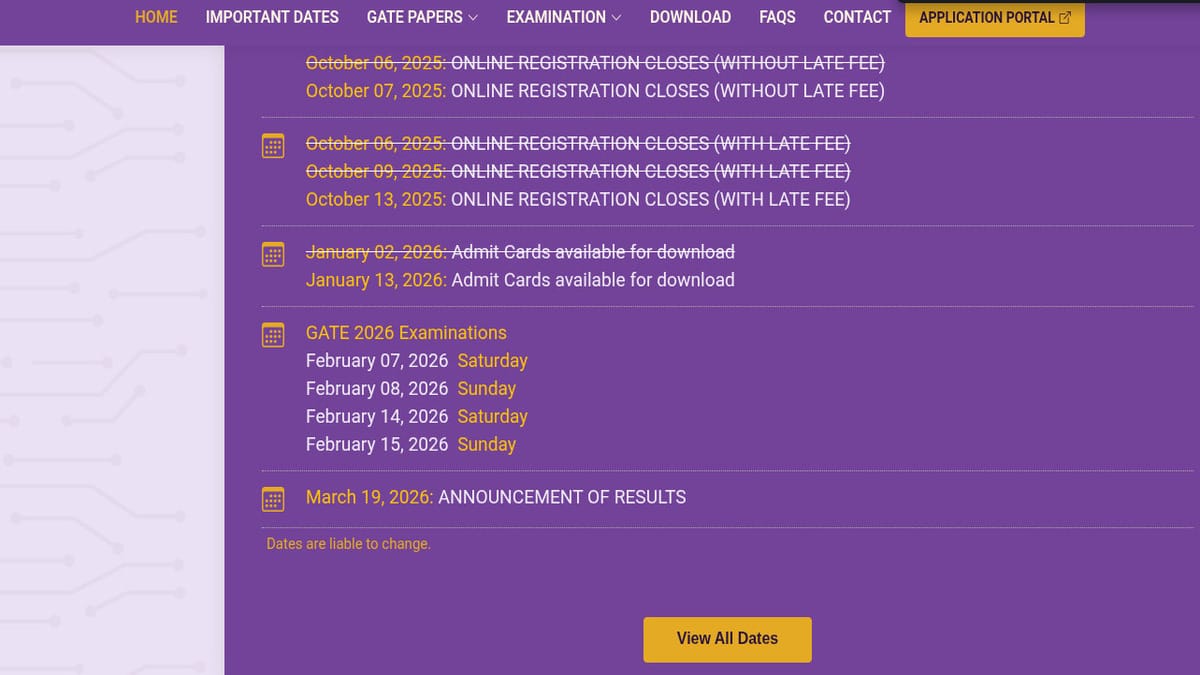The width and height of the screenshot is (1200, 675).
Task: Click the Dates are liable to change note
Action: click(348, 544)
